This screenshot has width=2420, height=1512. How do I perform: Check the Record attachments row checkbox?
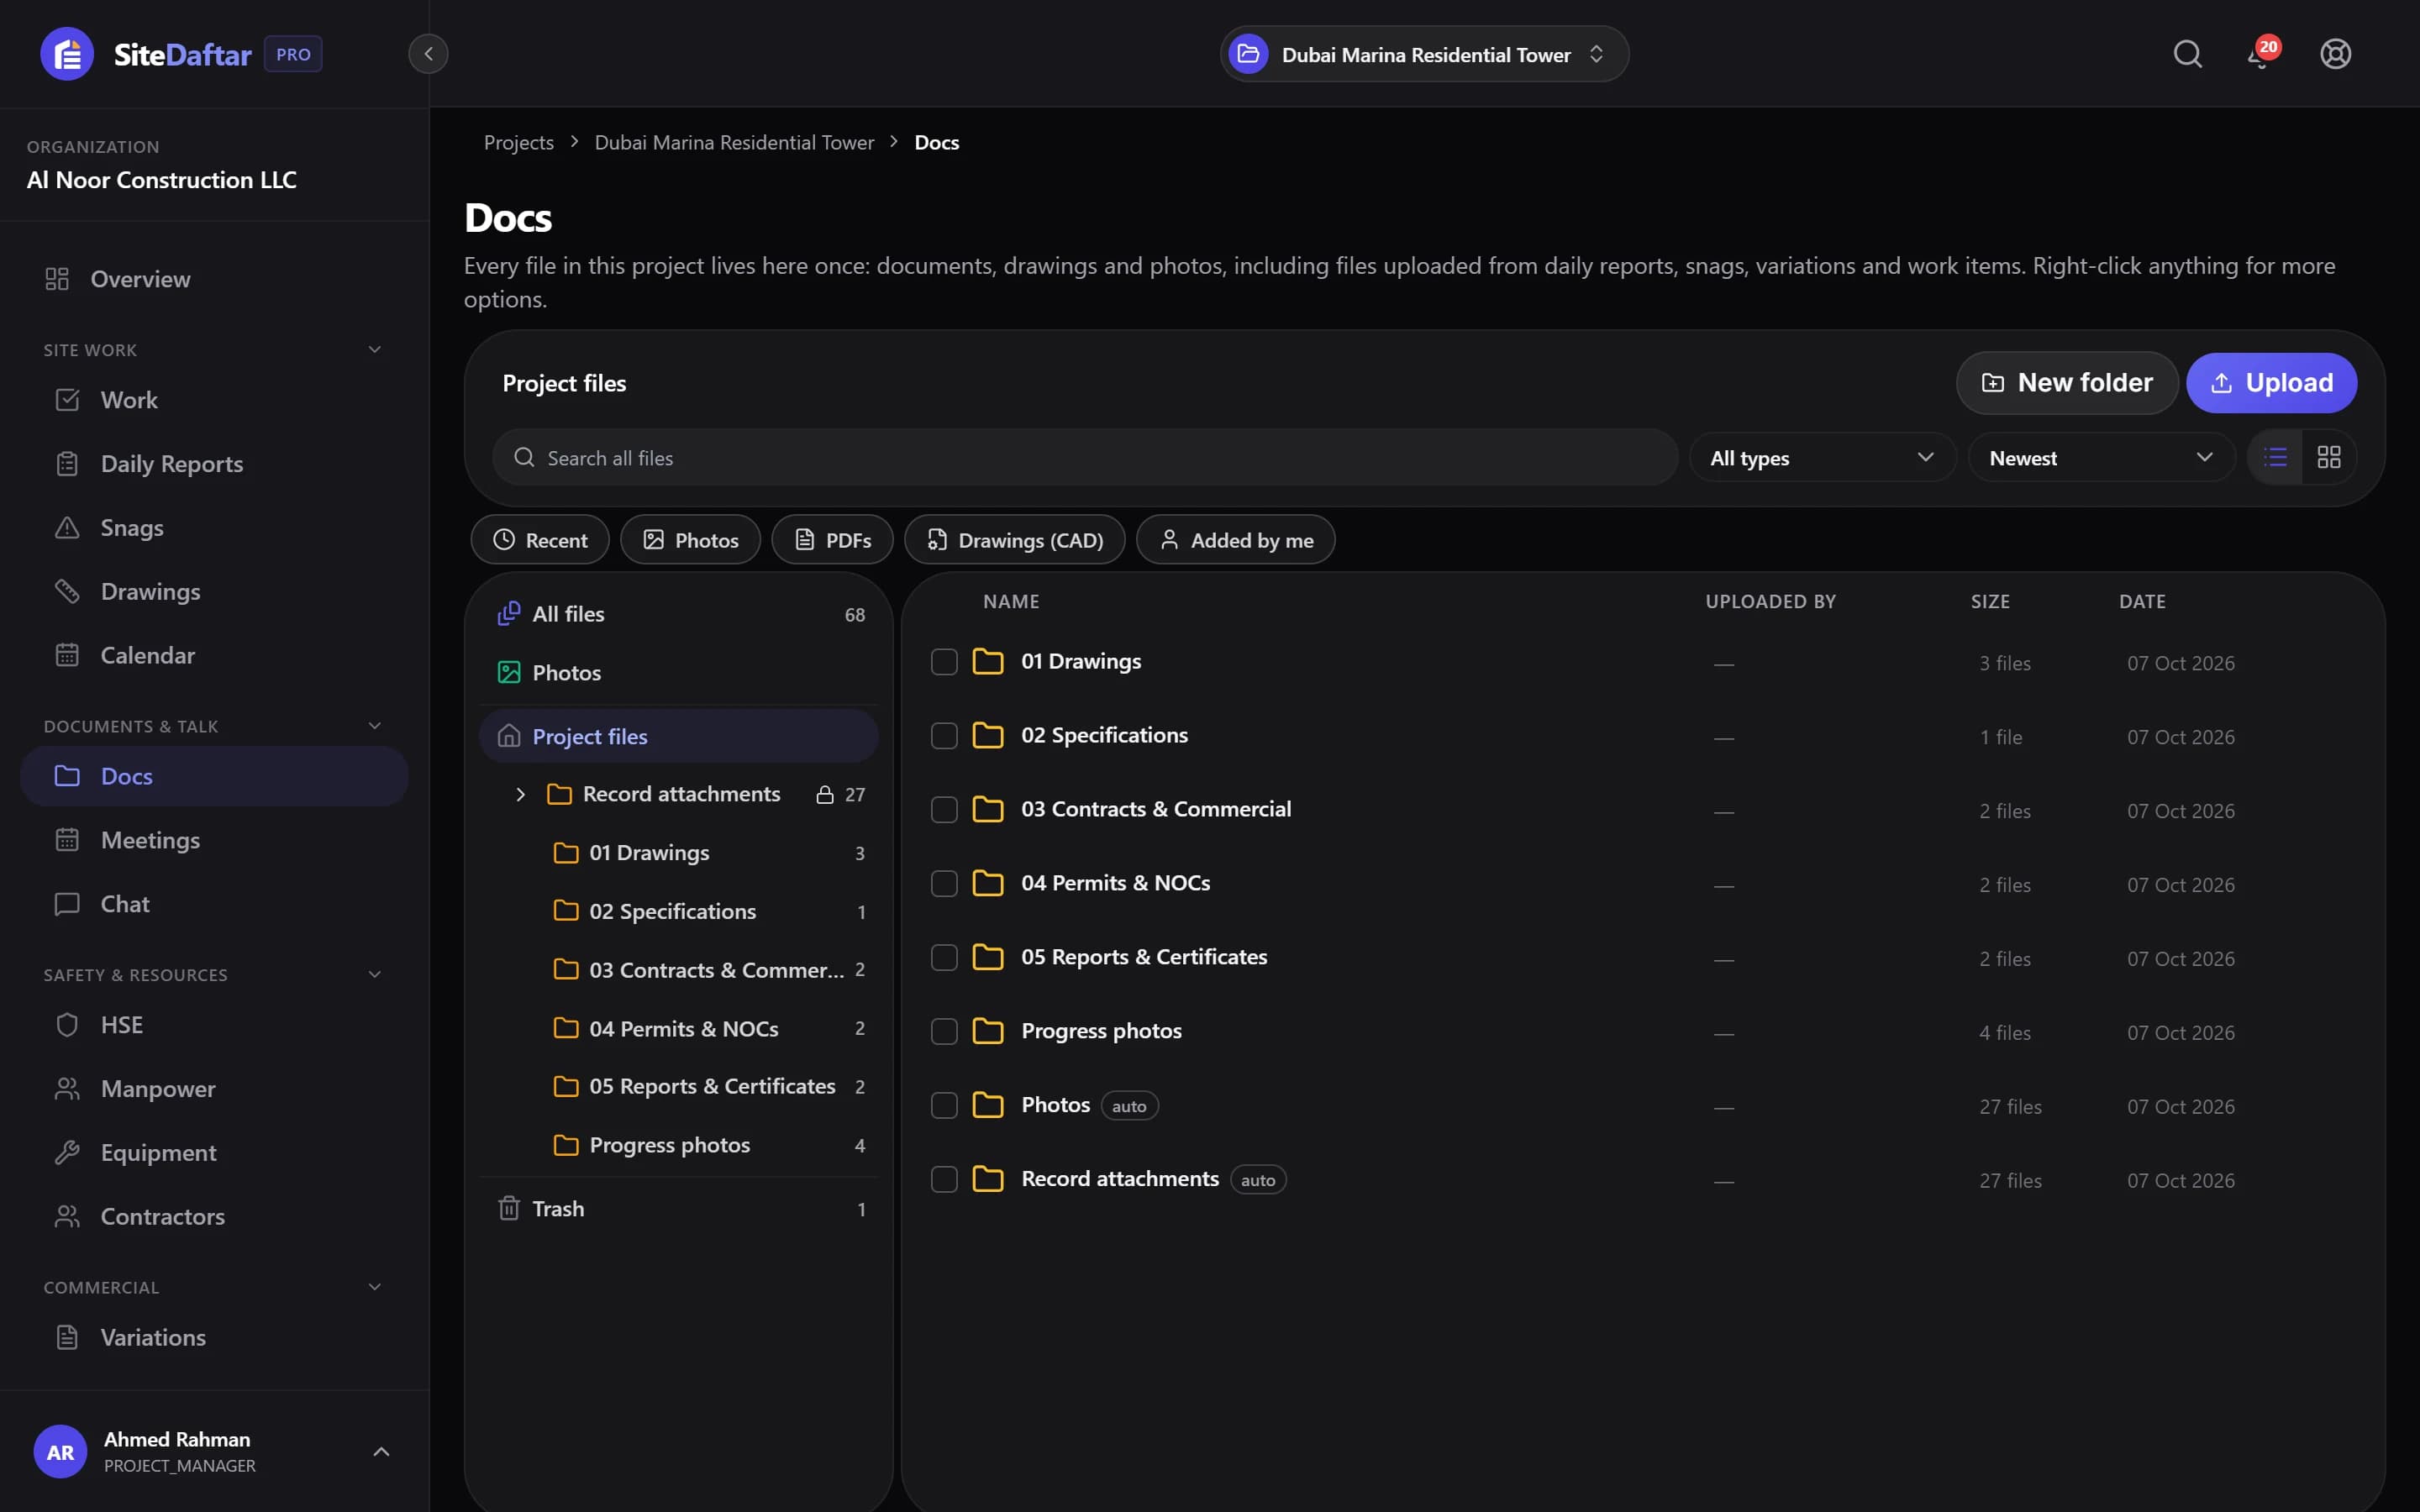click(944, 1180)
